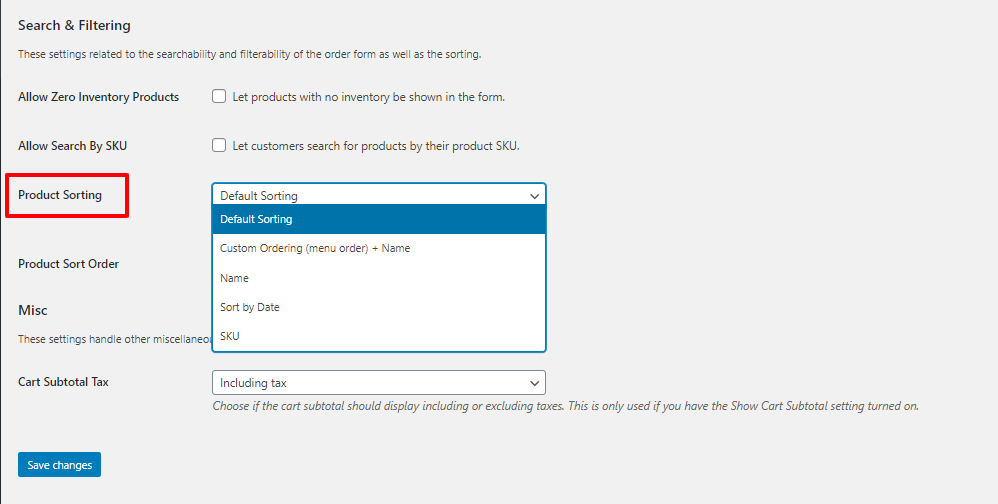Viewport: 998px width, 504px height.
Task: Click the "Let customers search for products" label text
Action: [376, 146]
